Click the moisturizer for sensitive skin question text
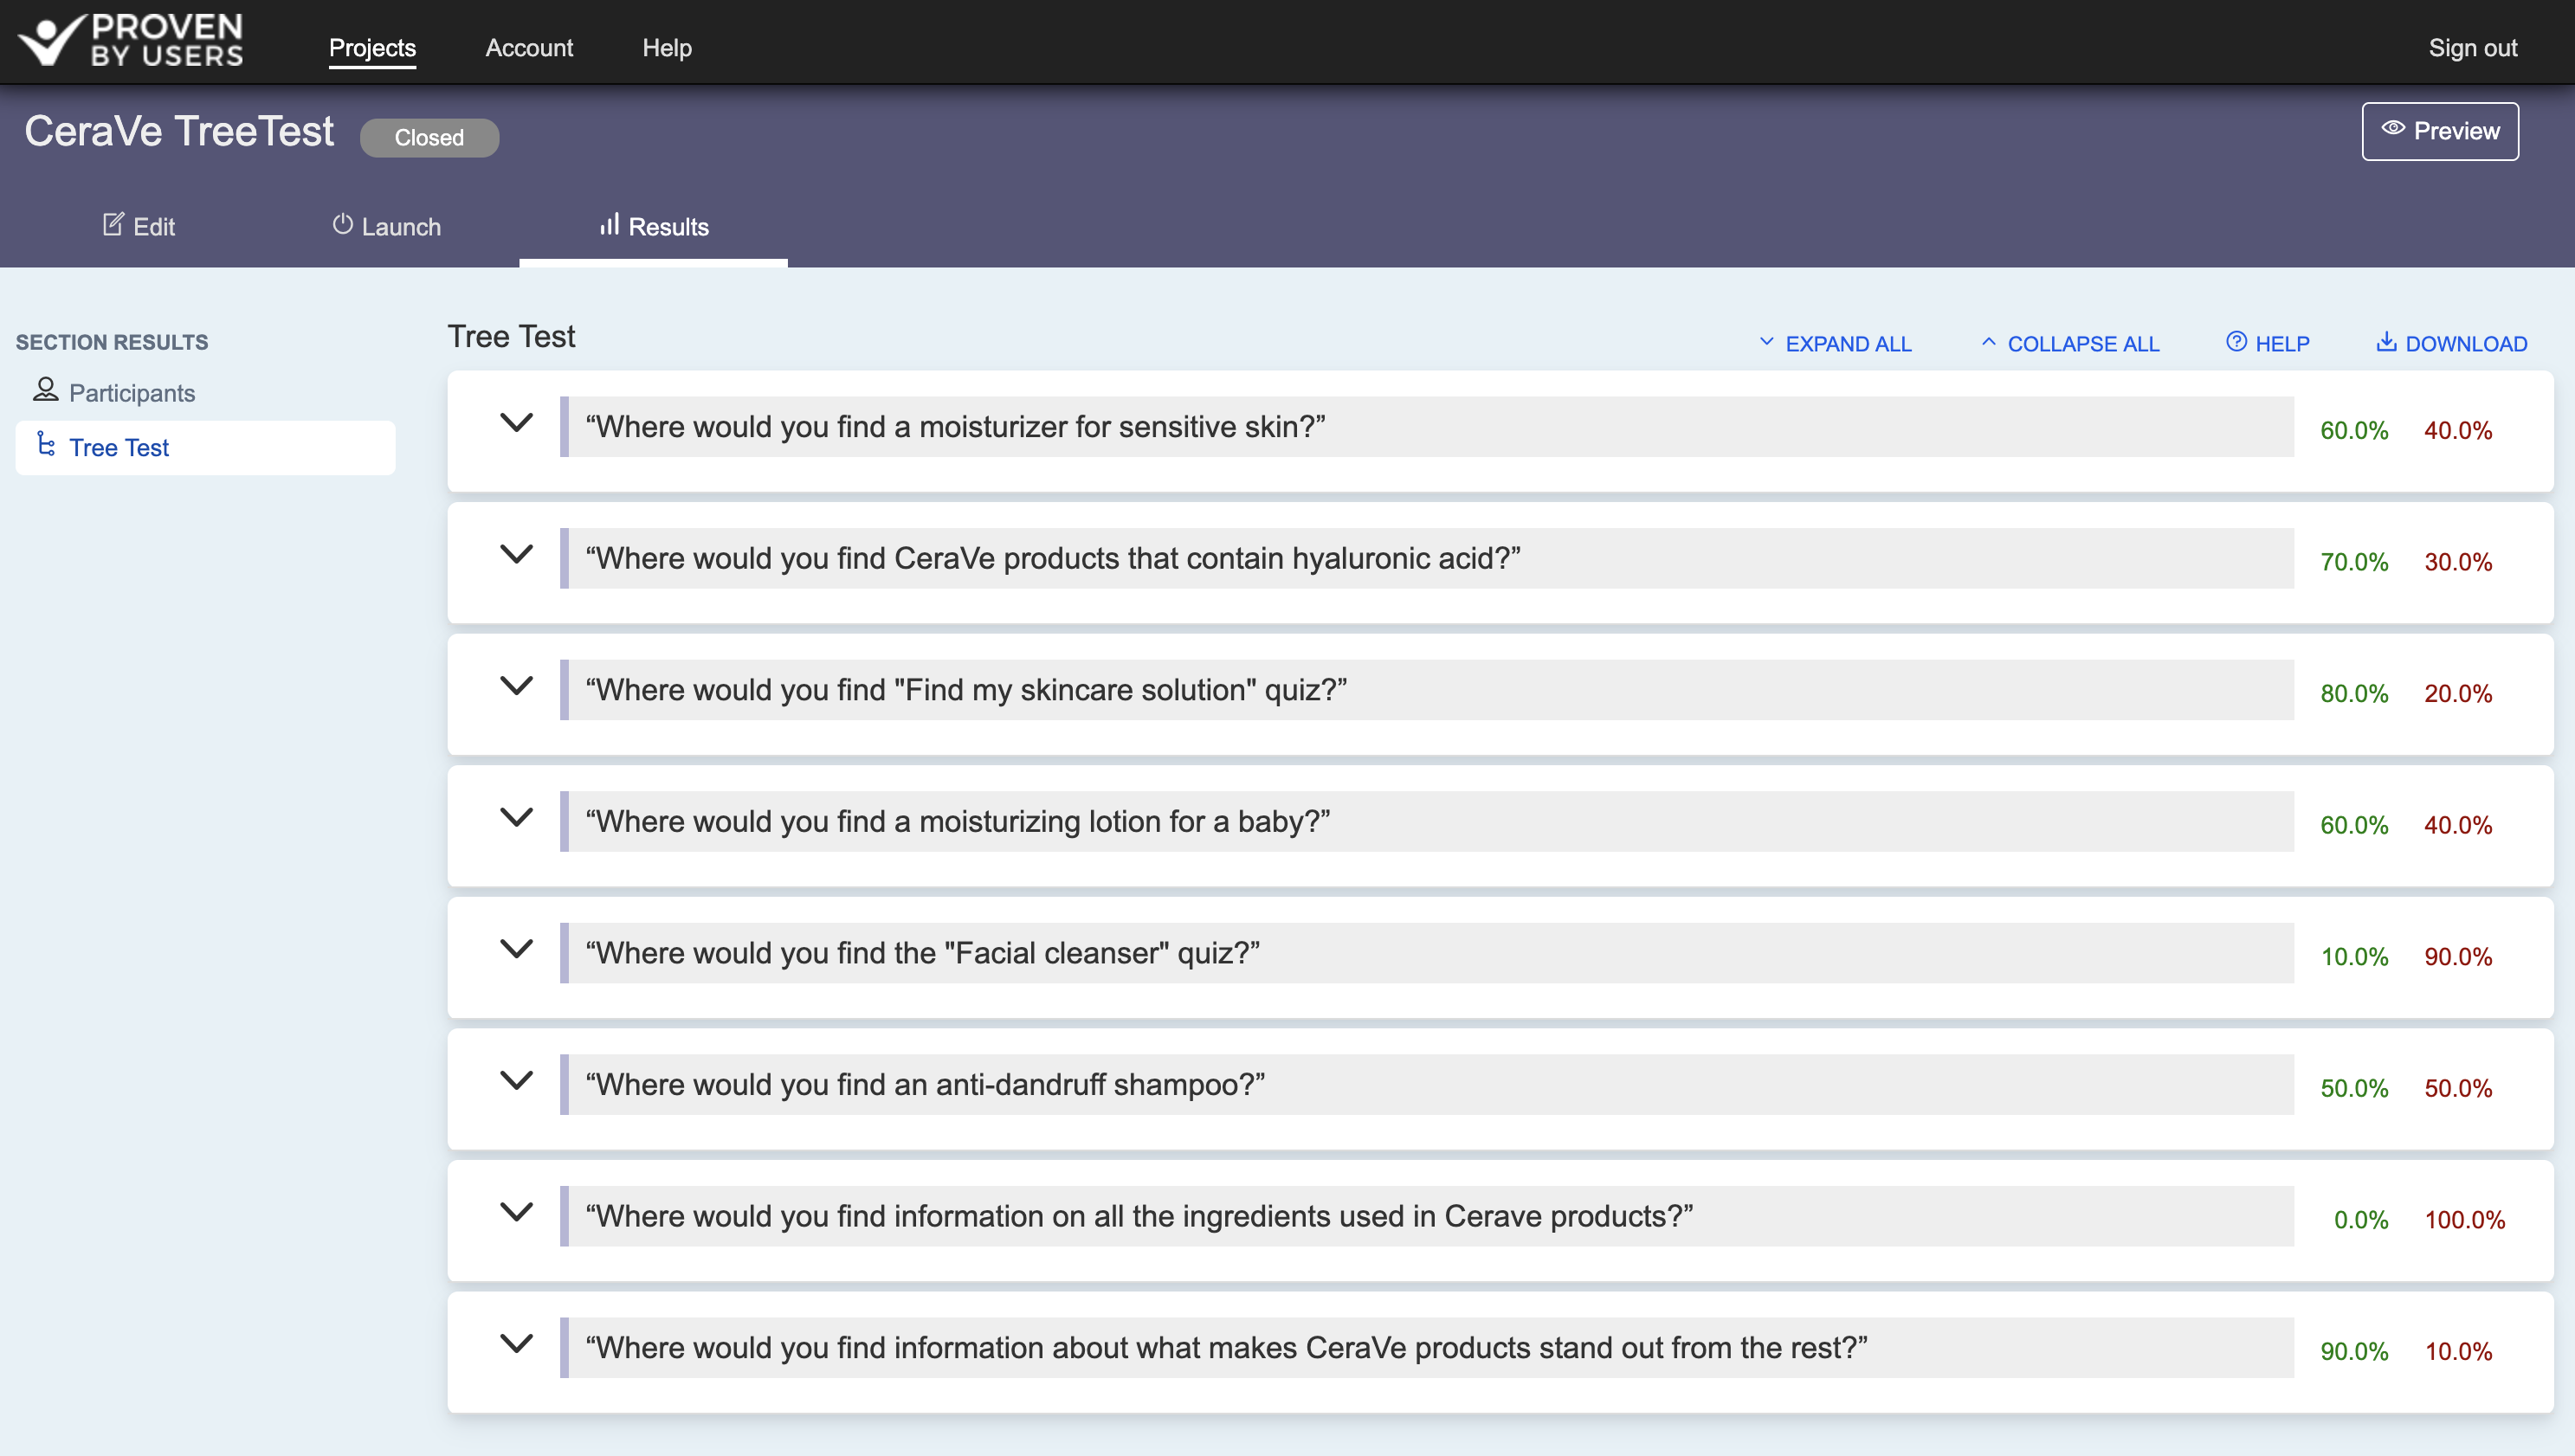 click(955, 427)
